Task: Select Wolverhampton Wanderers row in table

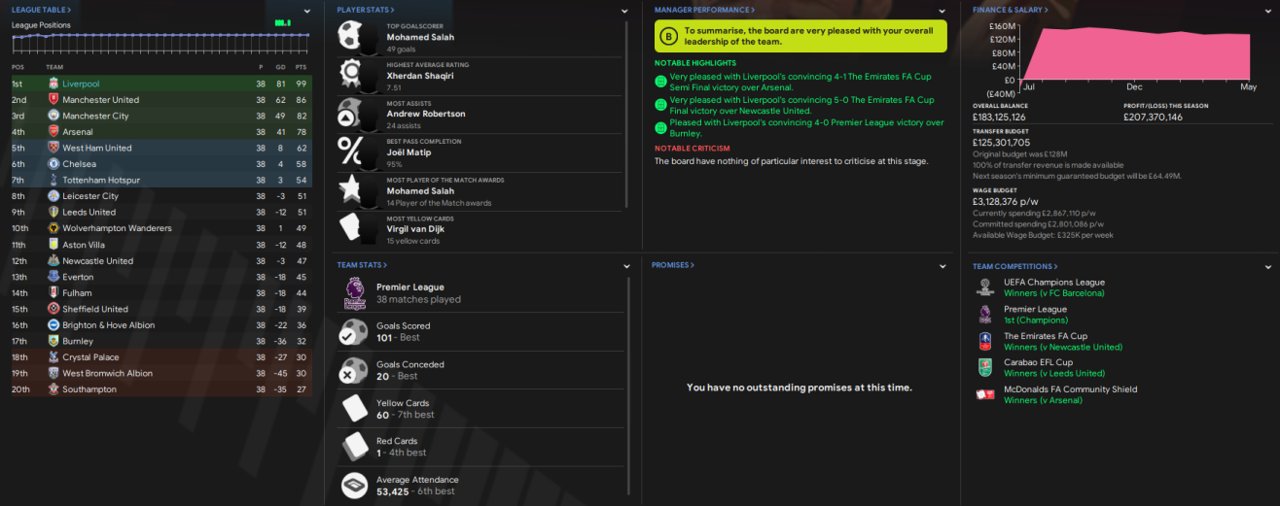Action: pos(161,228)
